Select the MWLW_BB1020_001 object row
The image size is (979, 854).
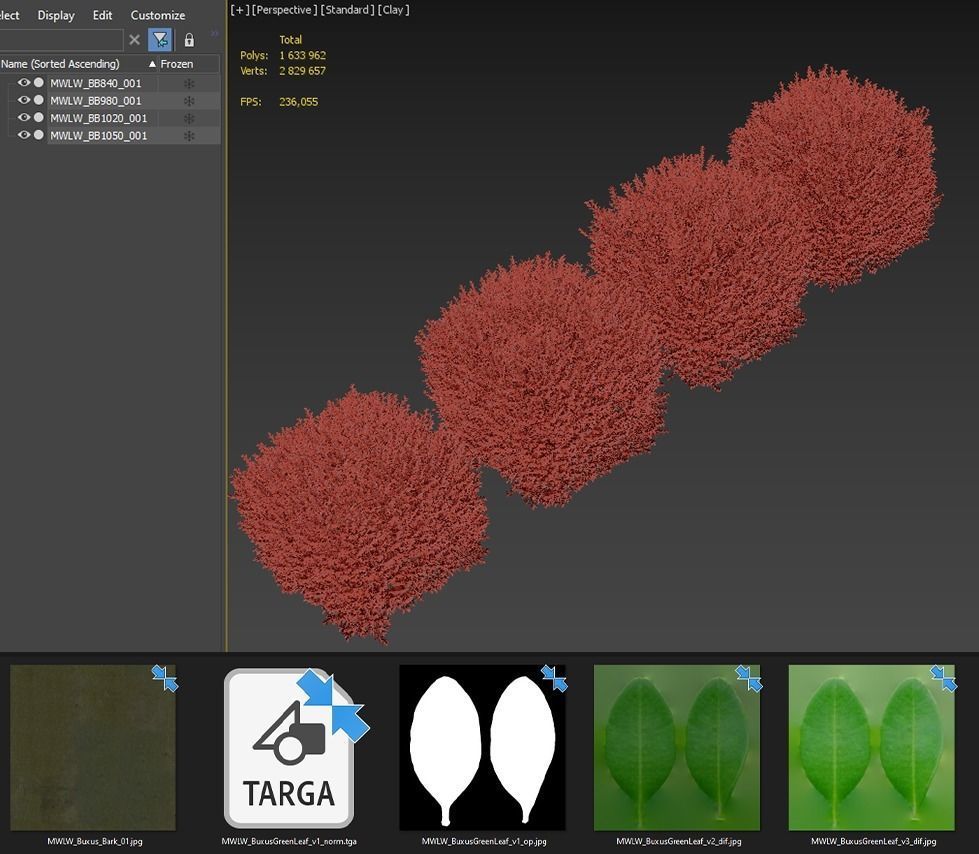pyautogui.click(x=99, y=118)
